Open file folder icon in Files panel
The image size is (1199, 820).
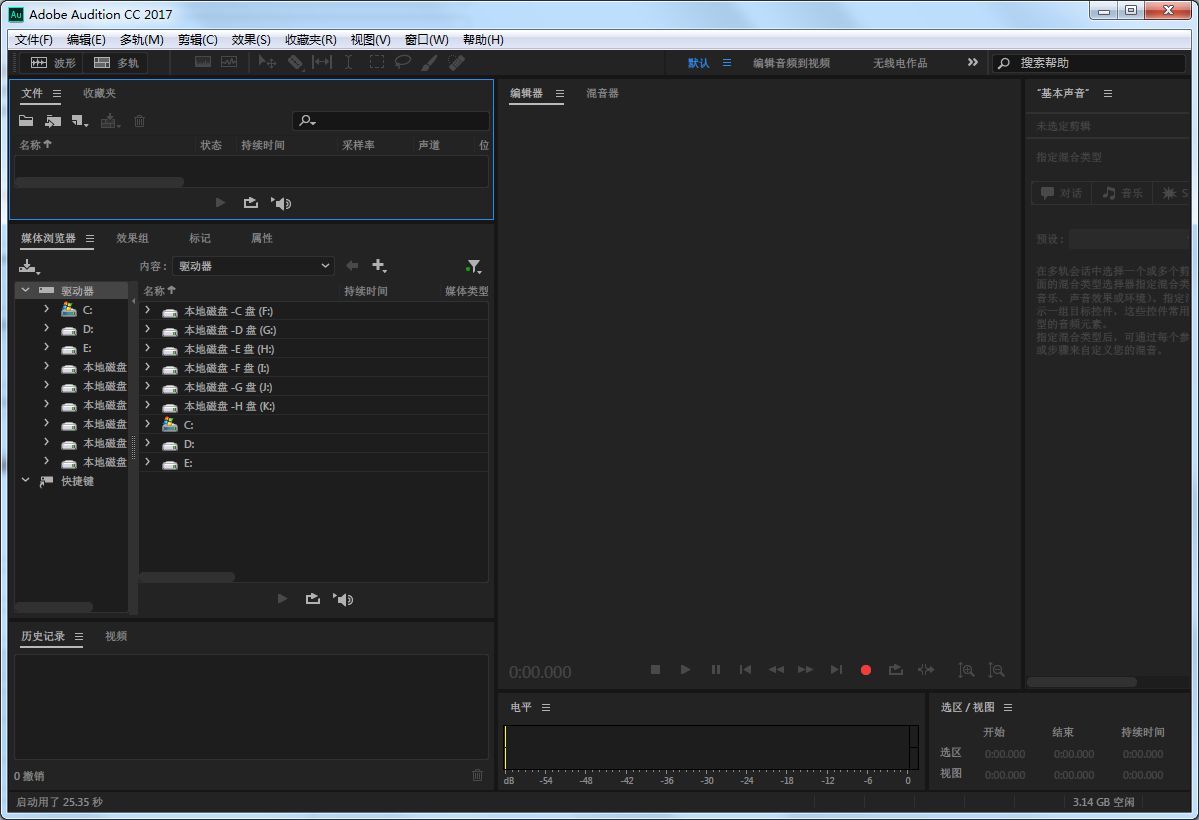click(x=26, y=121)
